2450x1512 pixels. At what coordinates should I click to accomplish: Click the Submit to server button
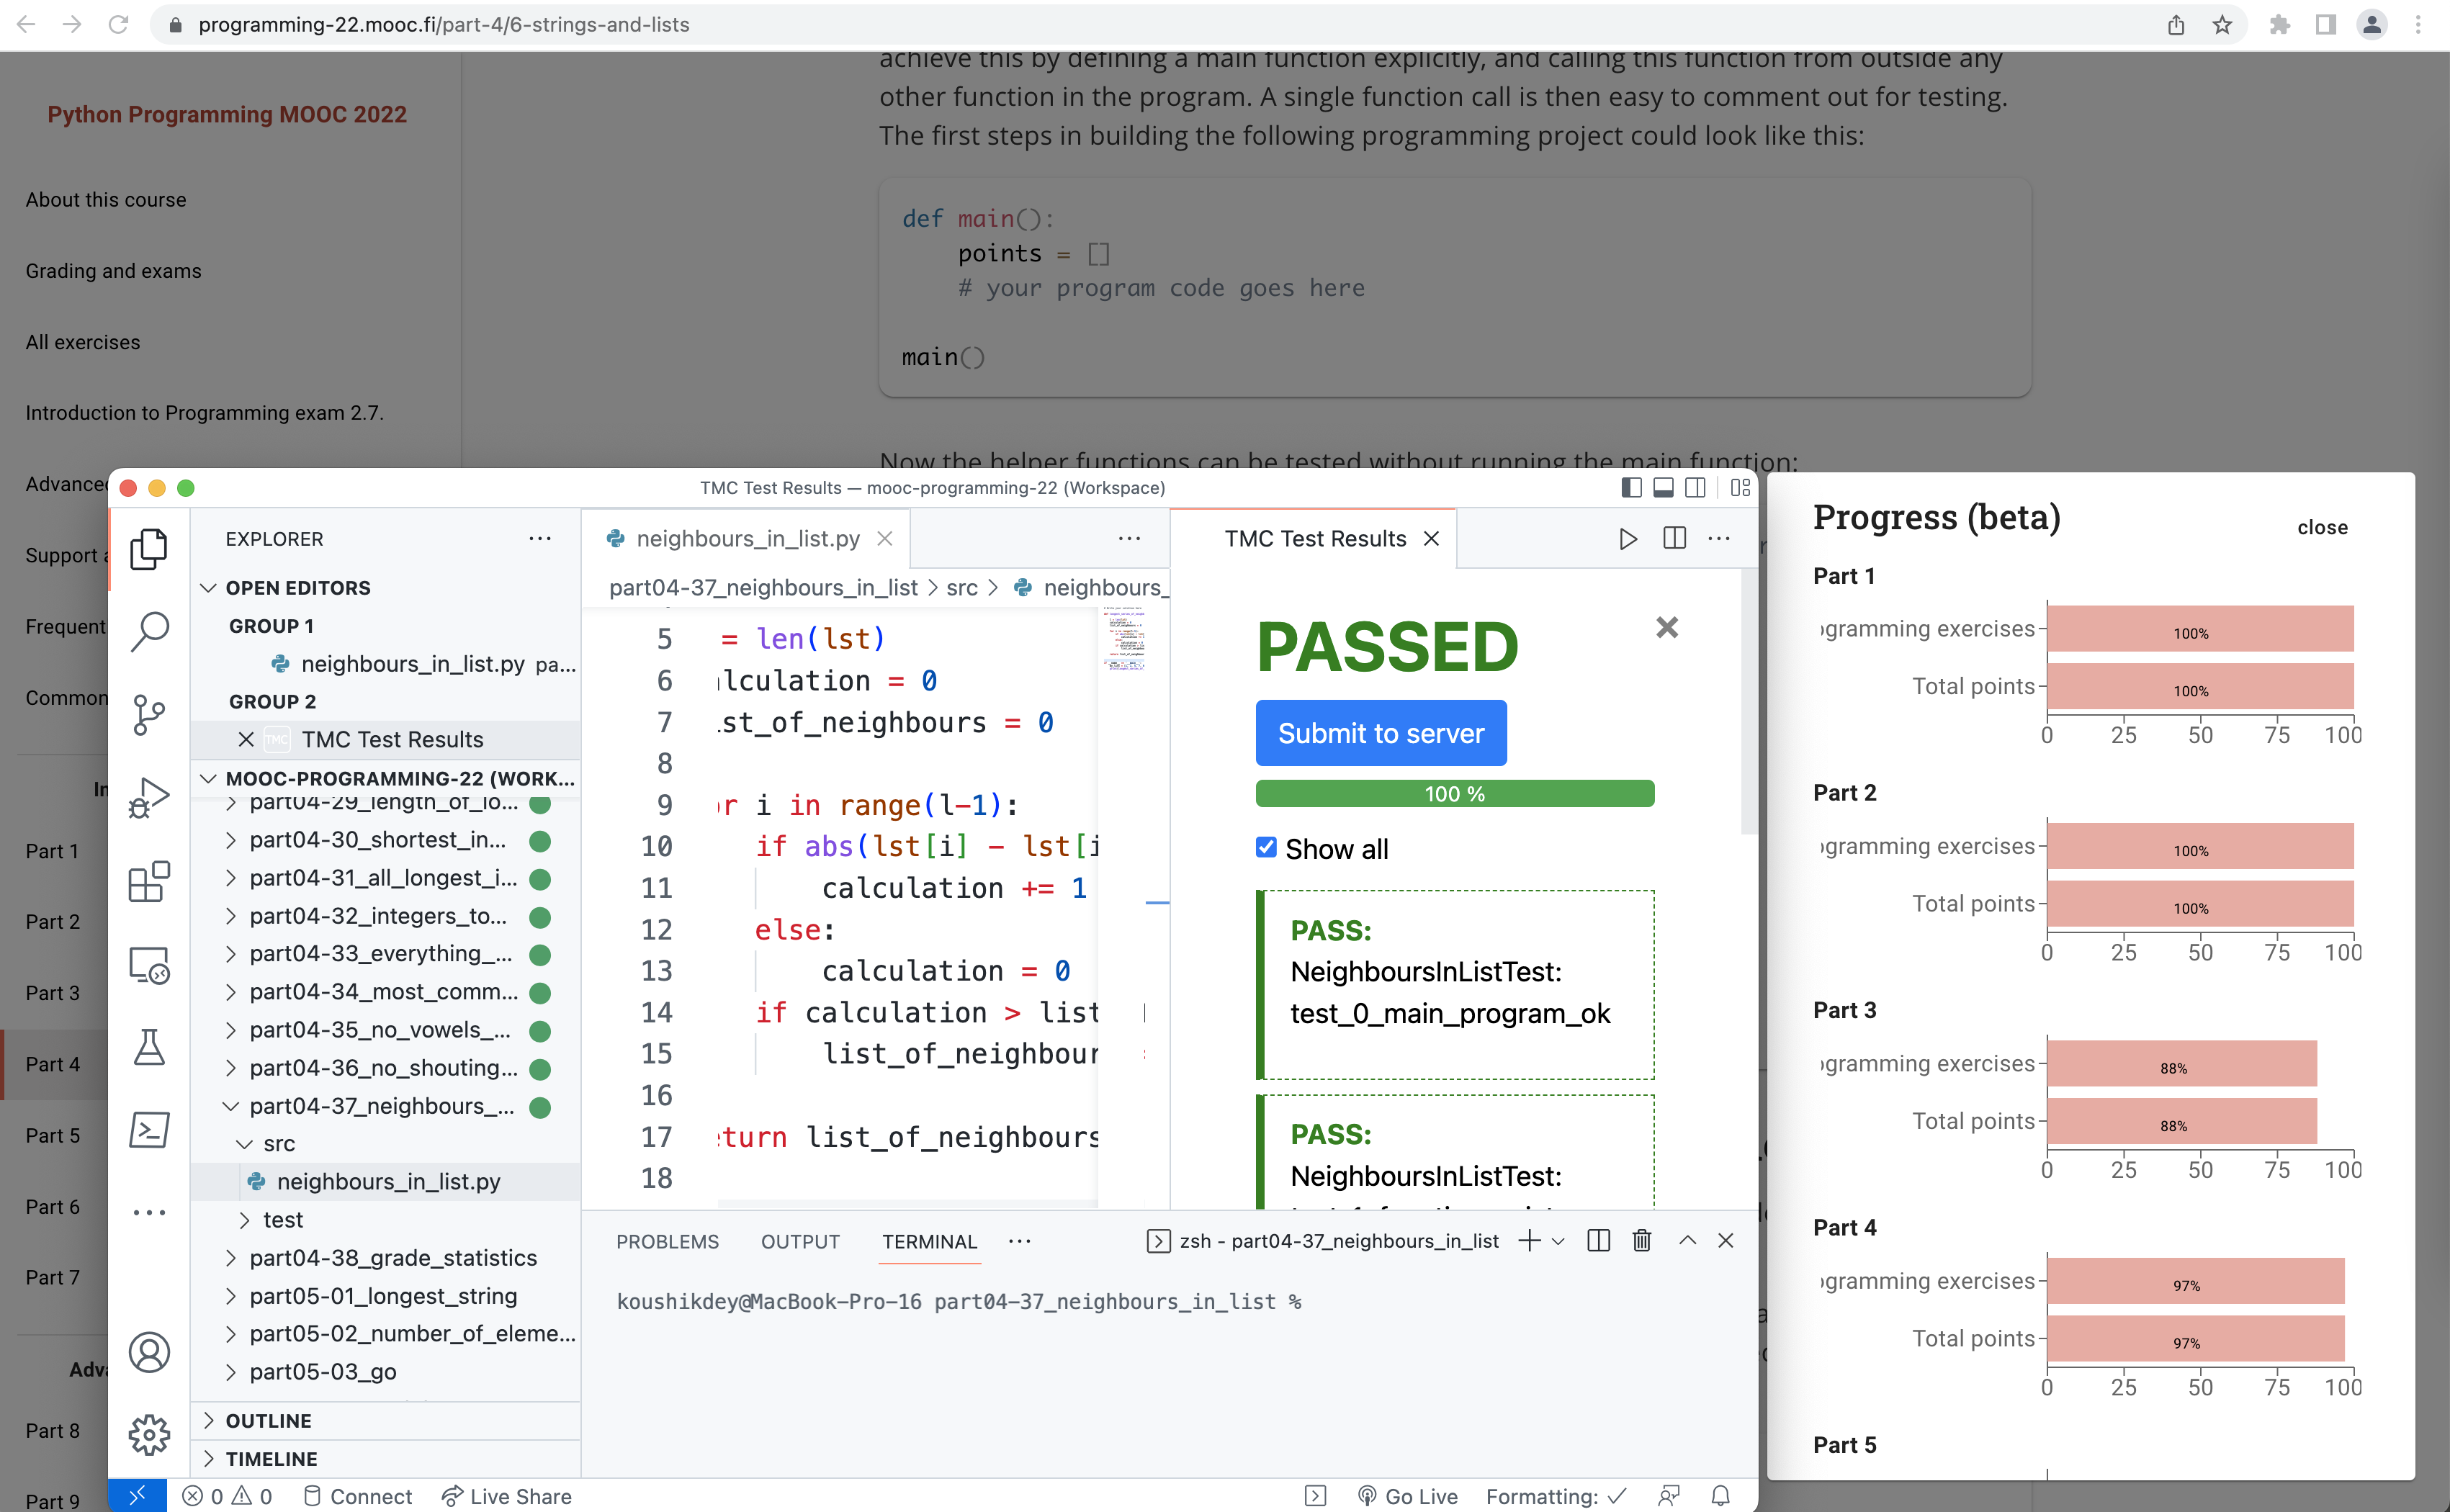point(1380,733)
